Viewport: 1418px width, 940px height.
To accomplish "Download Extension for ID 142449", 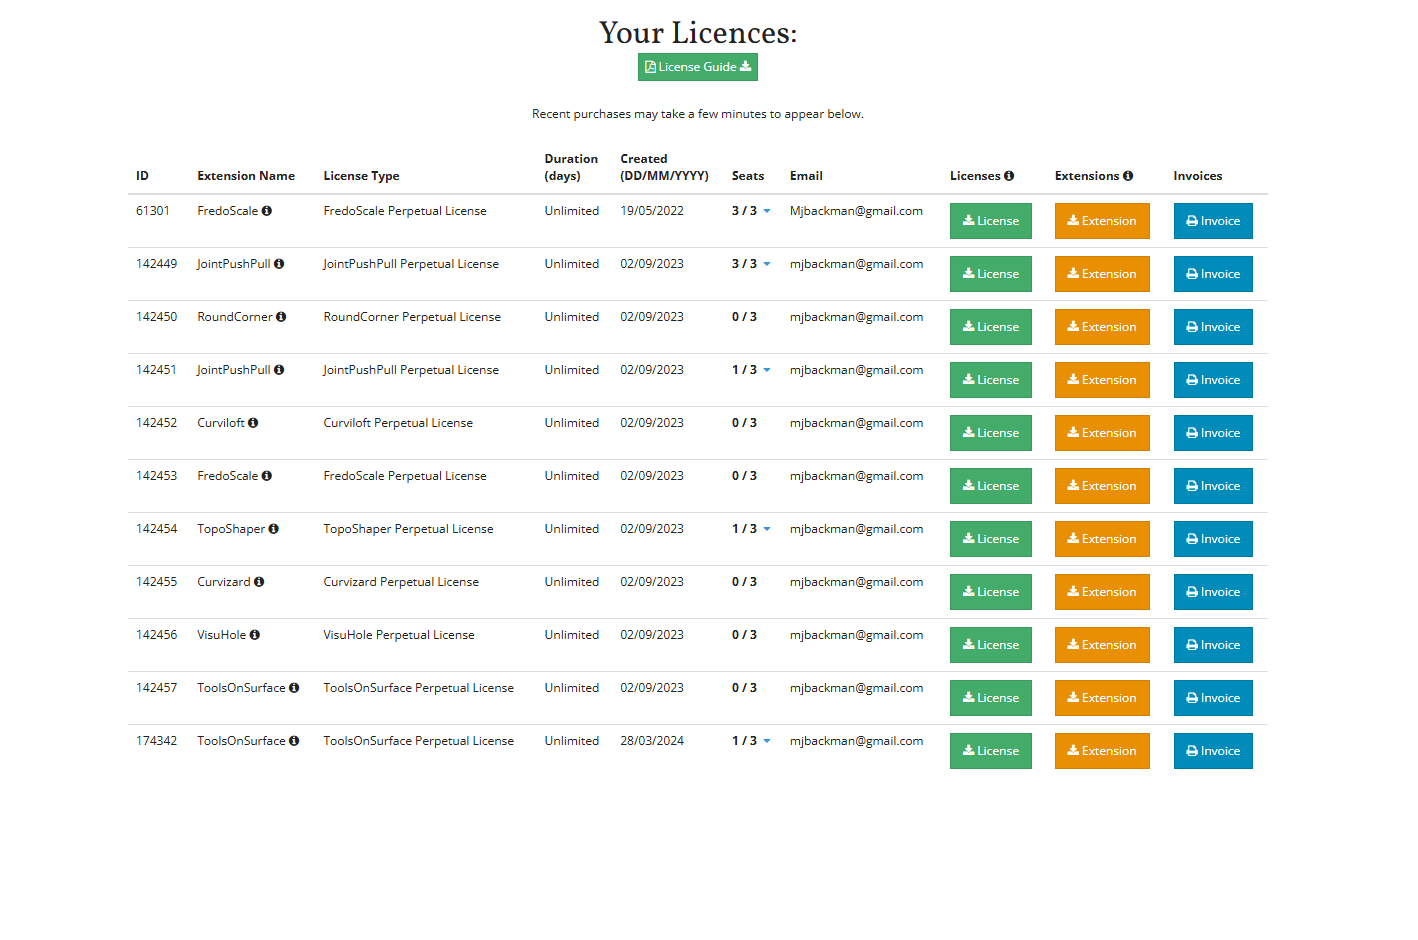I will (x=1102, y=274).
